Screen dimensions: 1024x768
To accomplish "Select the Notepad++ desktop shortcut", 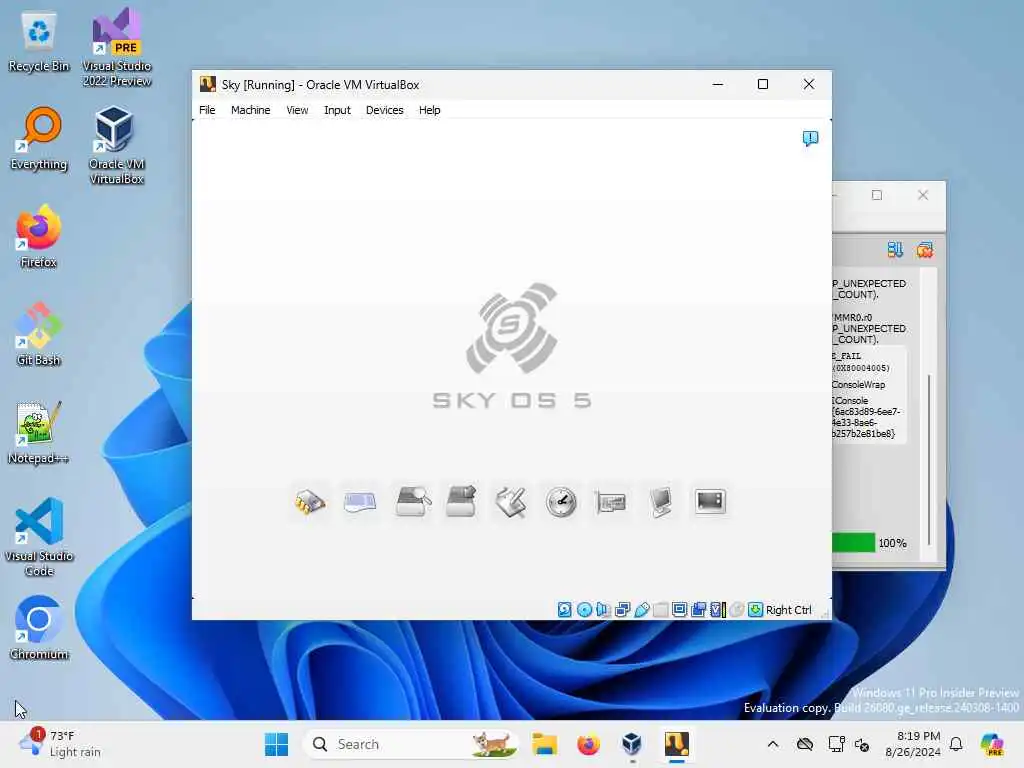I will click(x=39, y=432).
